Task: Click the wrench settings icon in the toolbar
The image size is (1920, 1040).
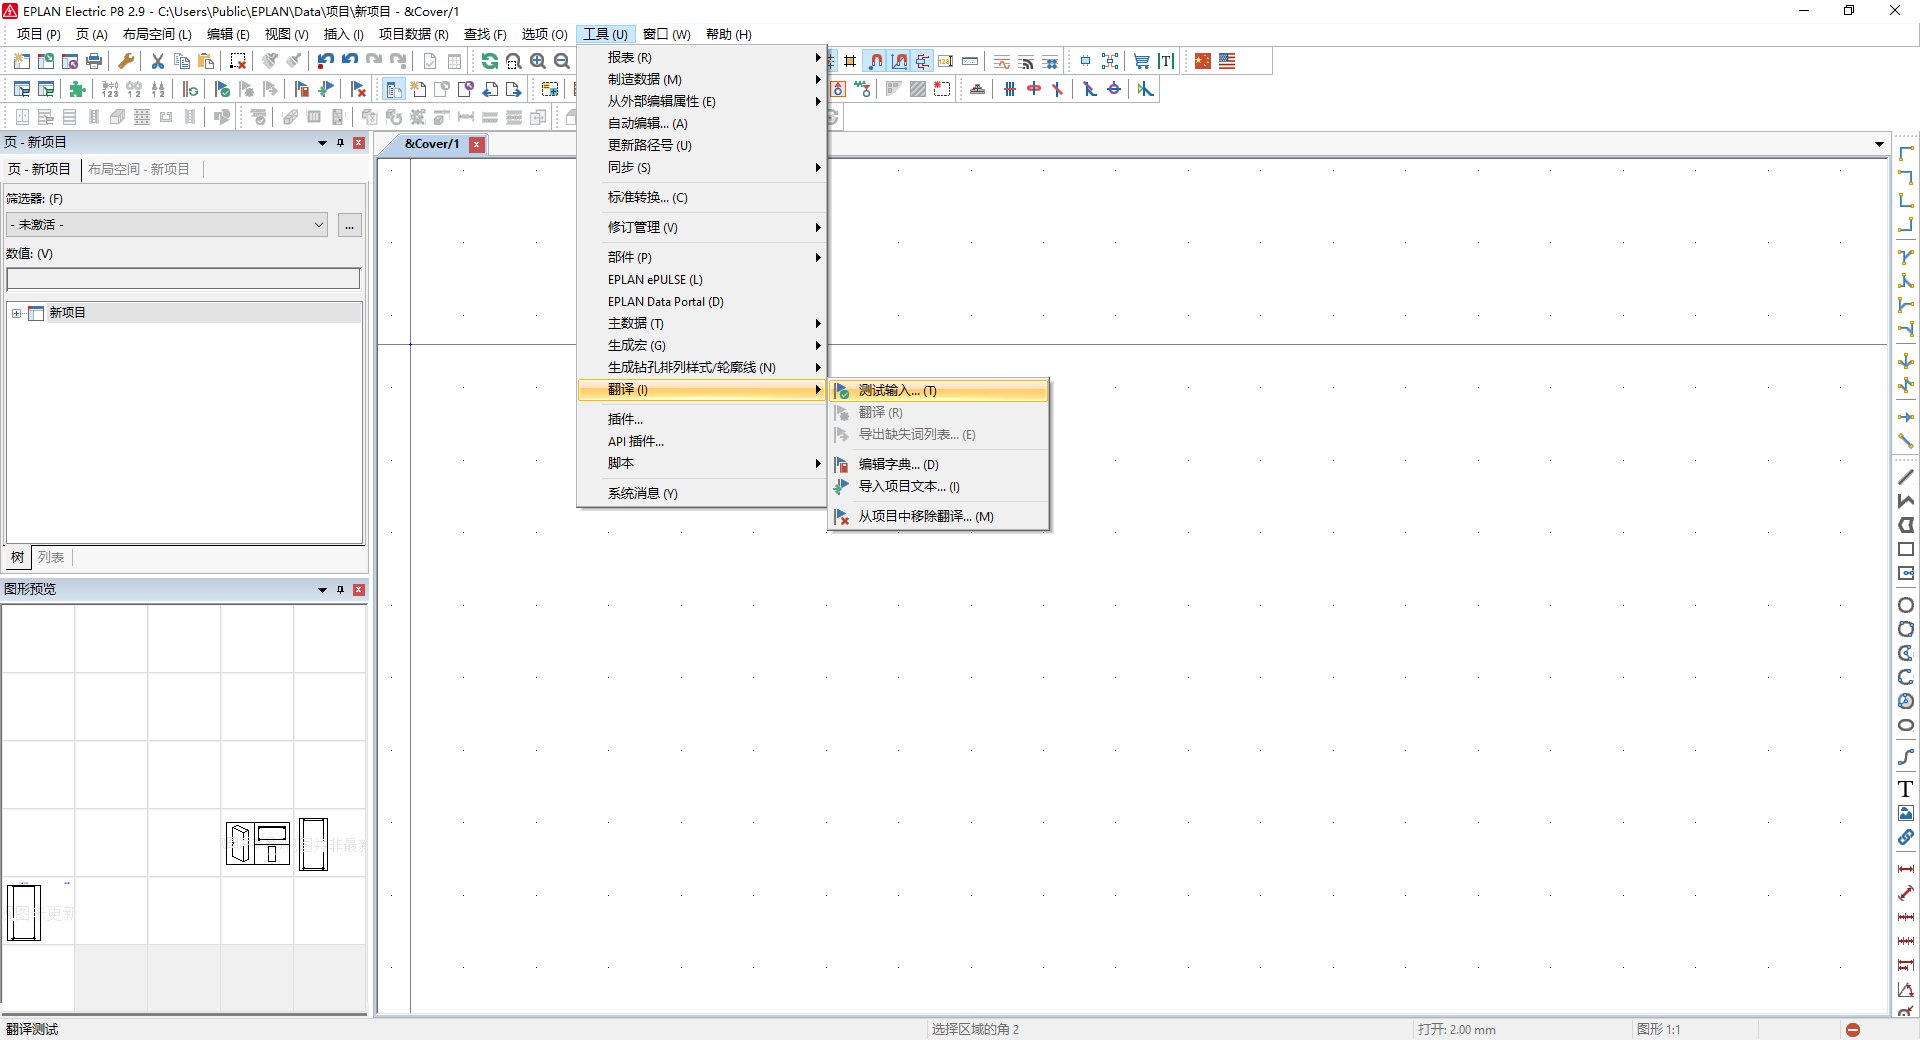Action: pos(125,61)
